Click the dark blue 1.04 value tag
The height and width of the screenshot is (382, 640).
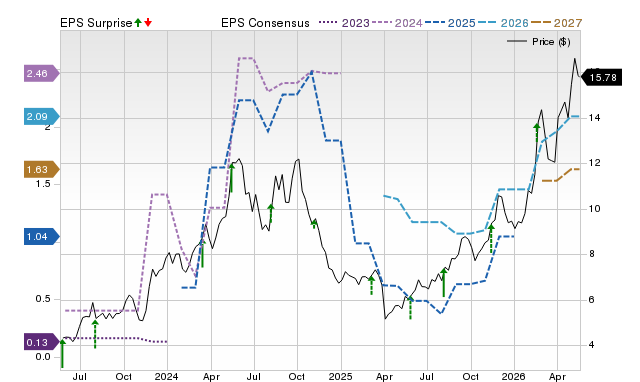pyautogui.click(x=42, y=237)
